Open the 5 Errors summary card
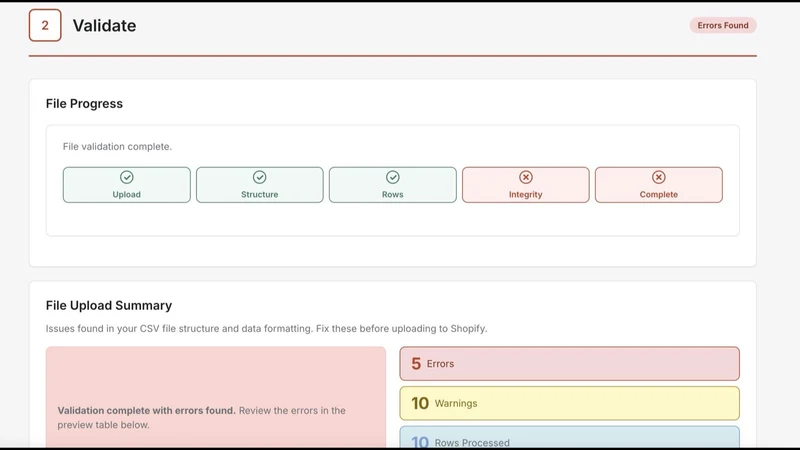Viewport: 800px width, 450px height. point(569,364)
